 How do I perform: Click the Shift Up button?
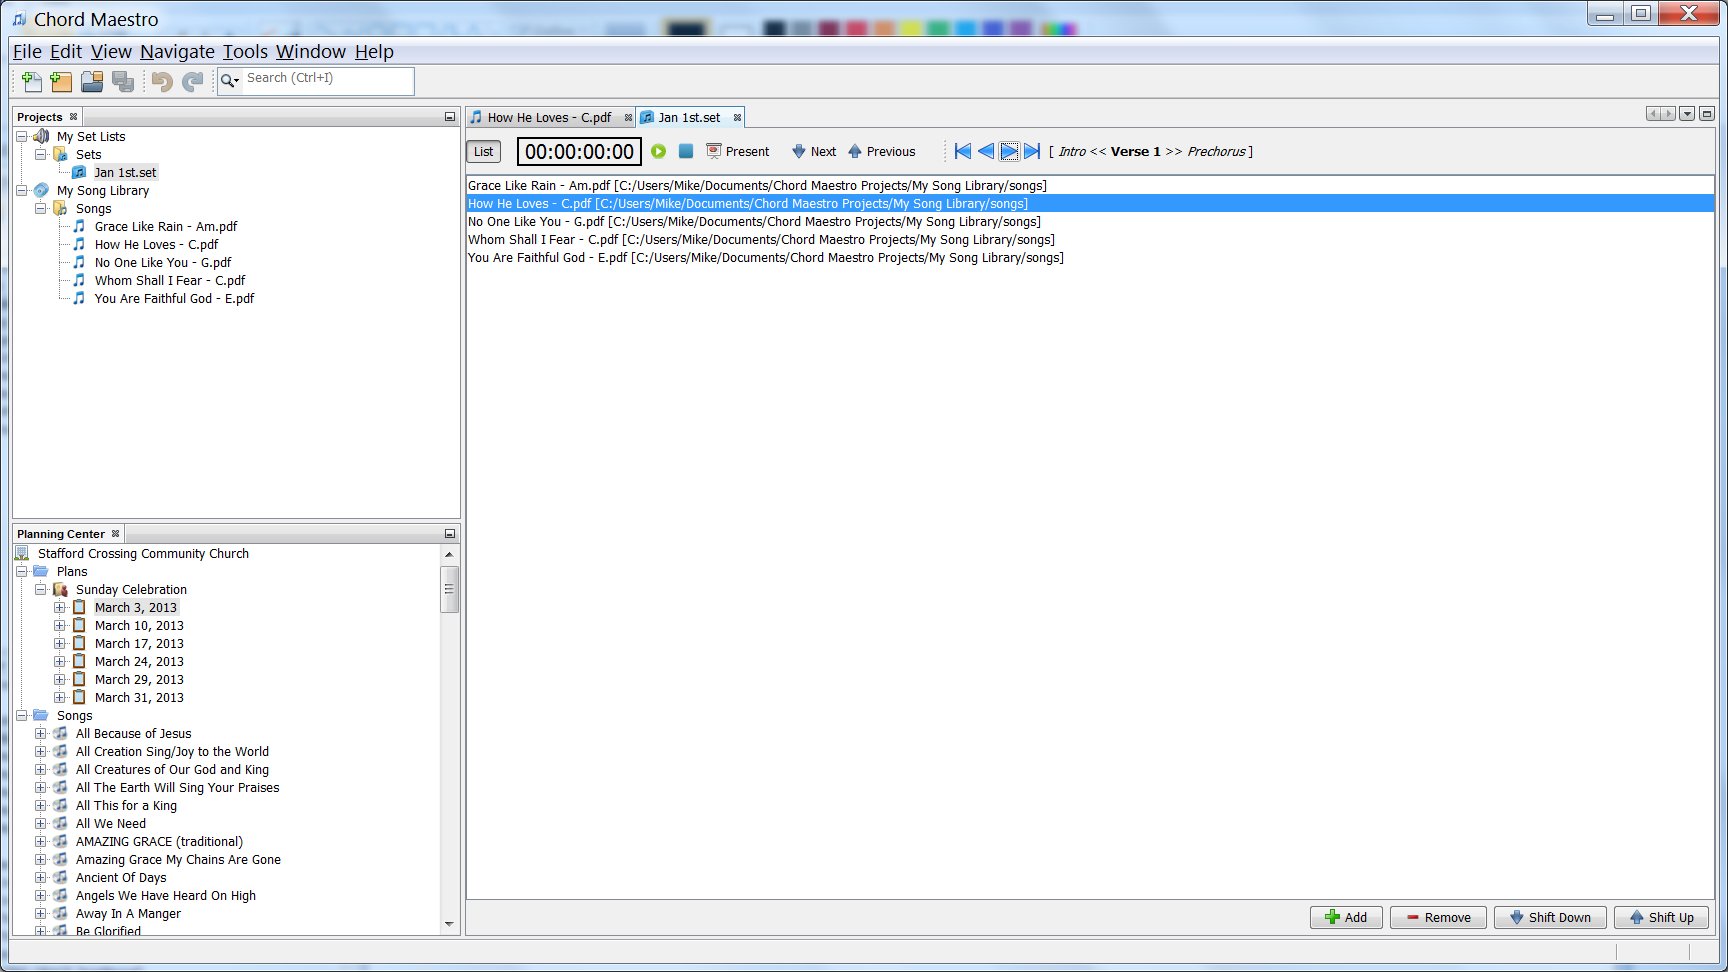[1661, 917]
